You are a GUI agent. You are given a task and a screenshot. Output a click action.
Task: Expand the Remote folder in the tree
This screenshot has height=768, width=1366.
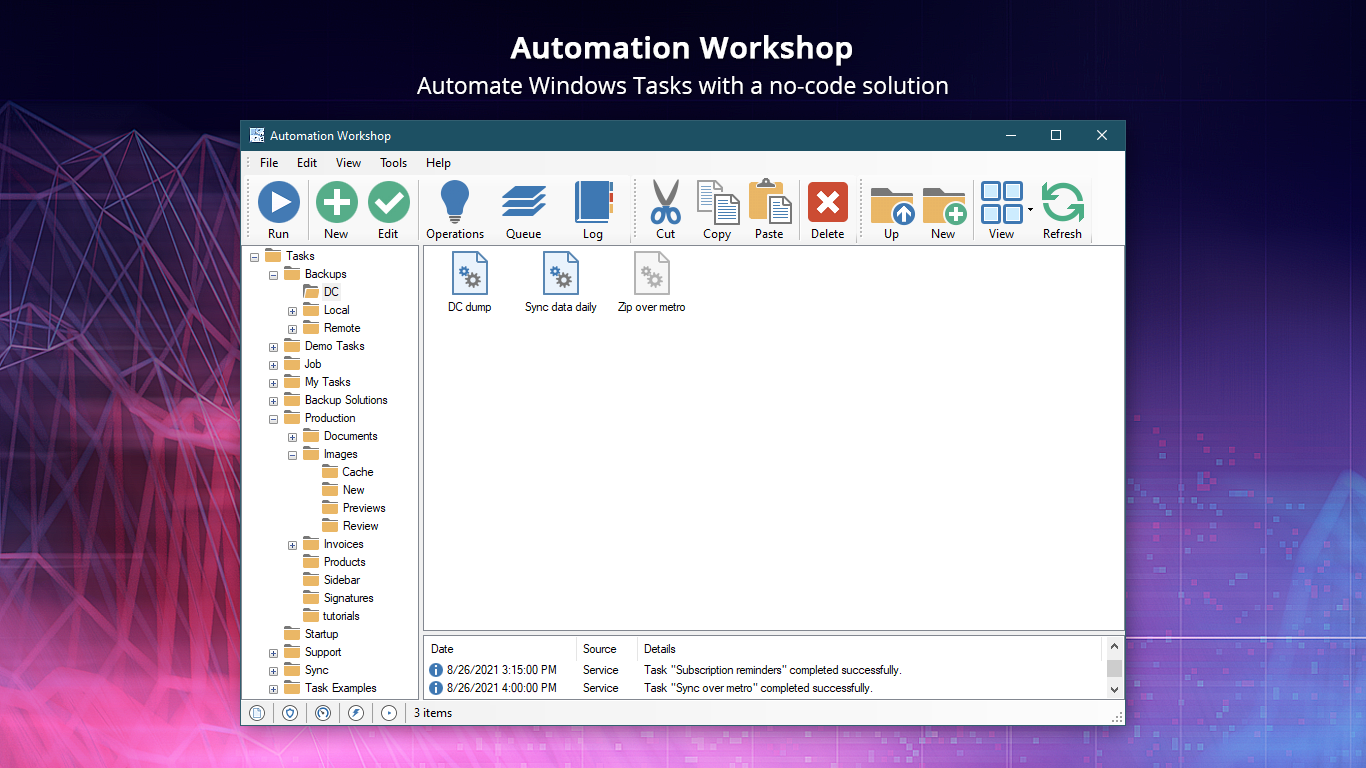point(290,328)
